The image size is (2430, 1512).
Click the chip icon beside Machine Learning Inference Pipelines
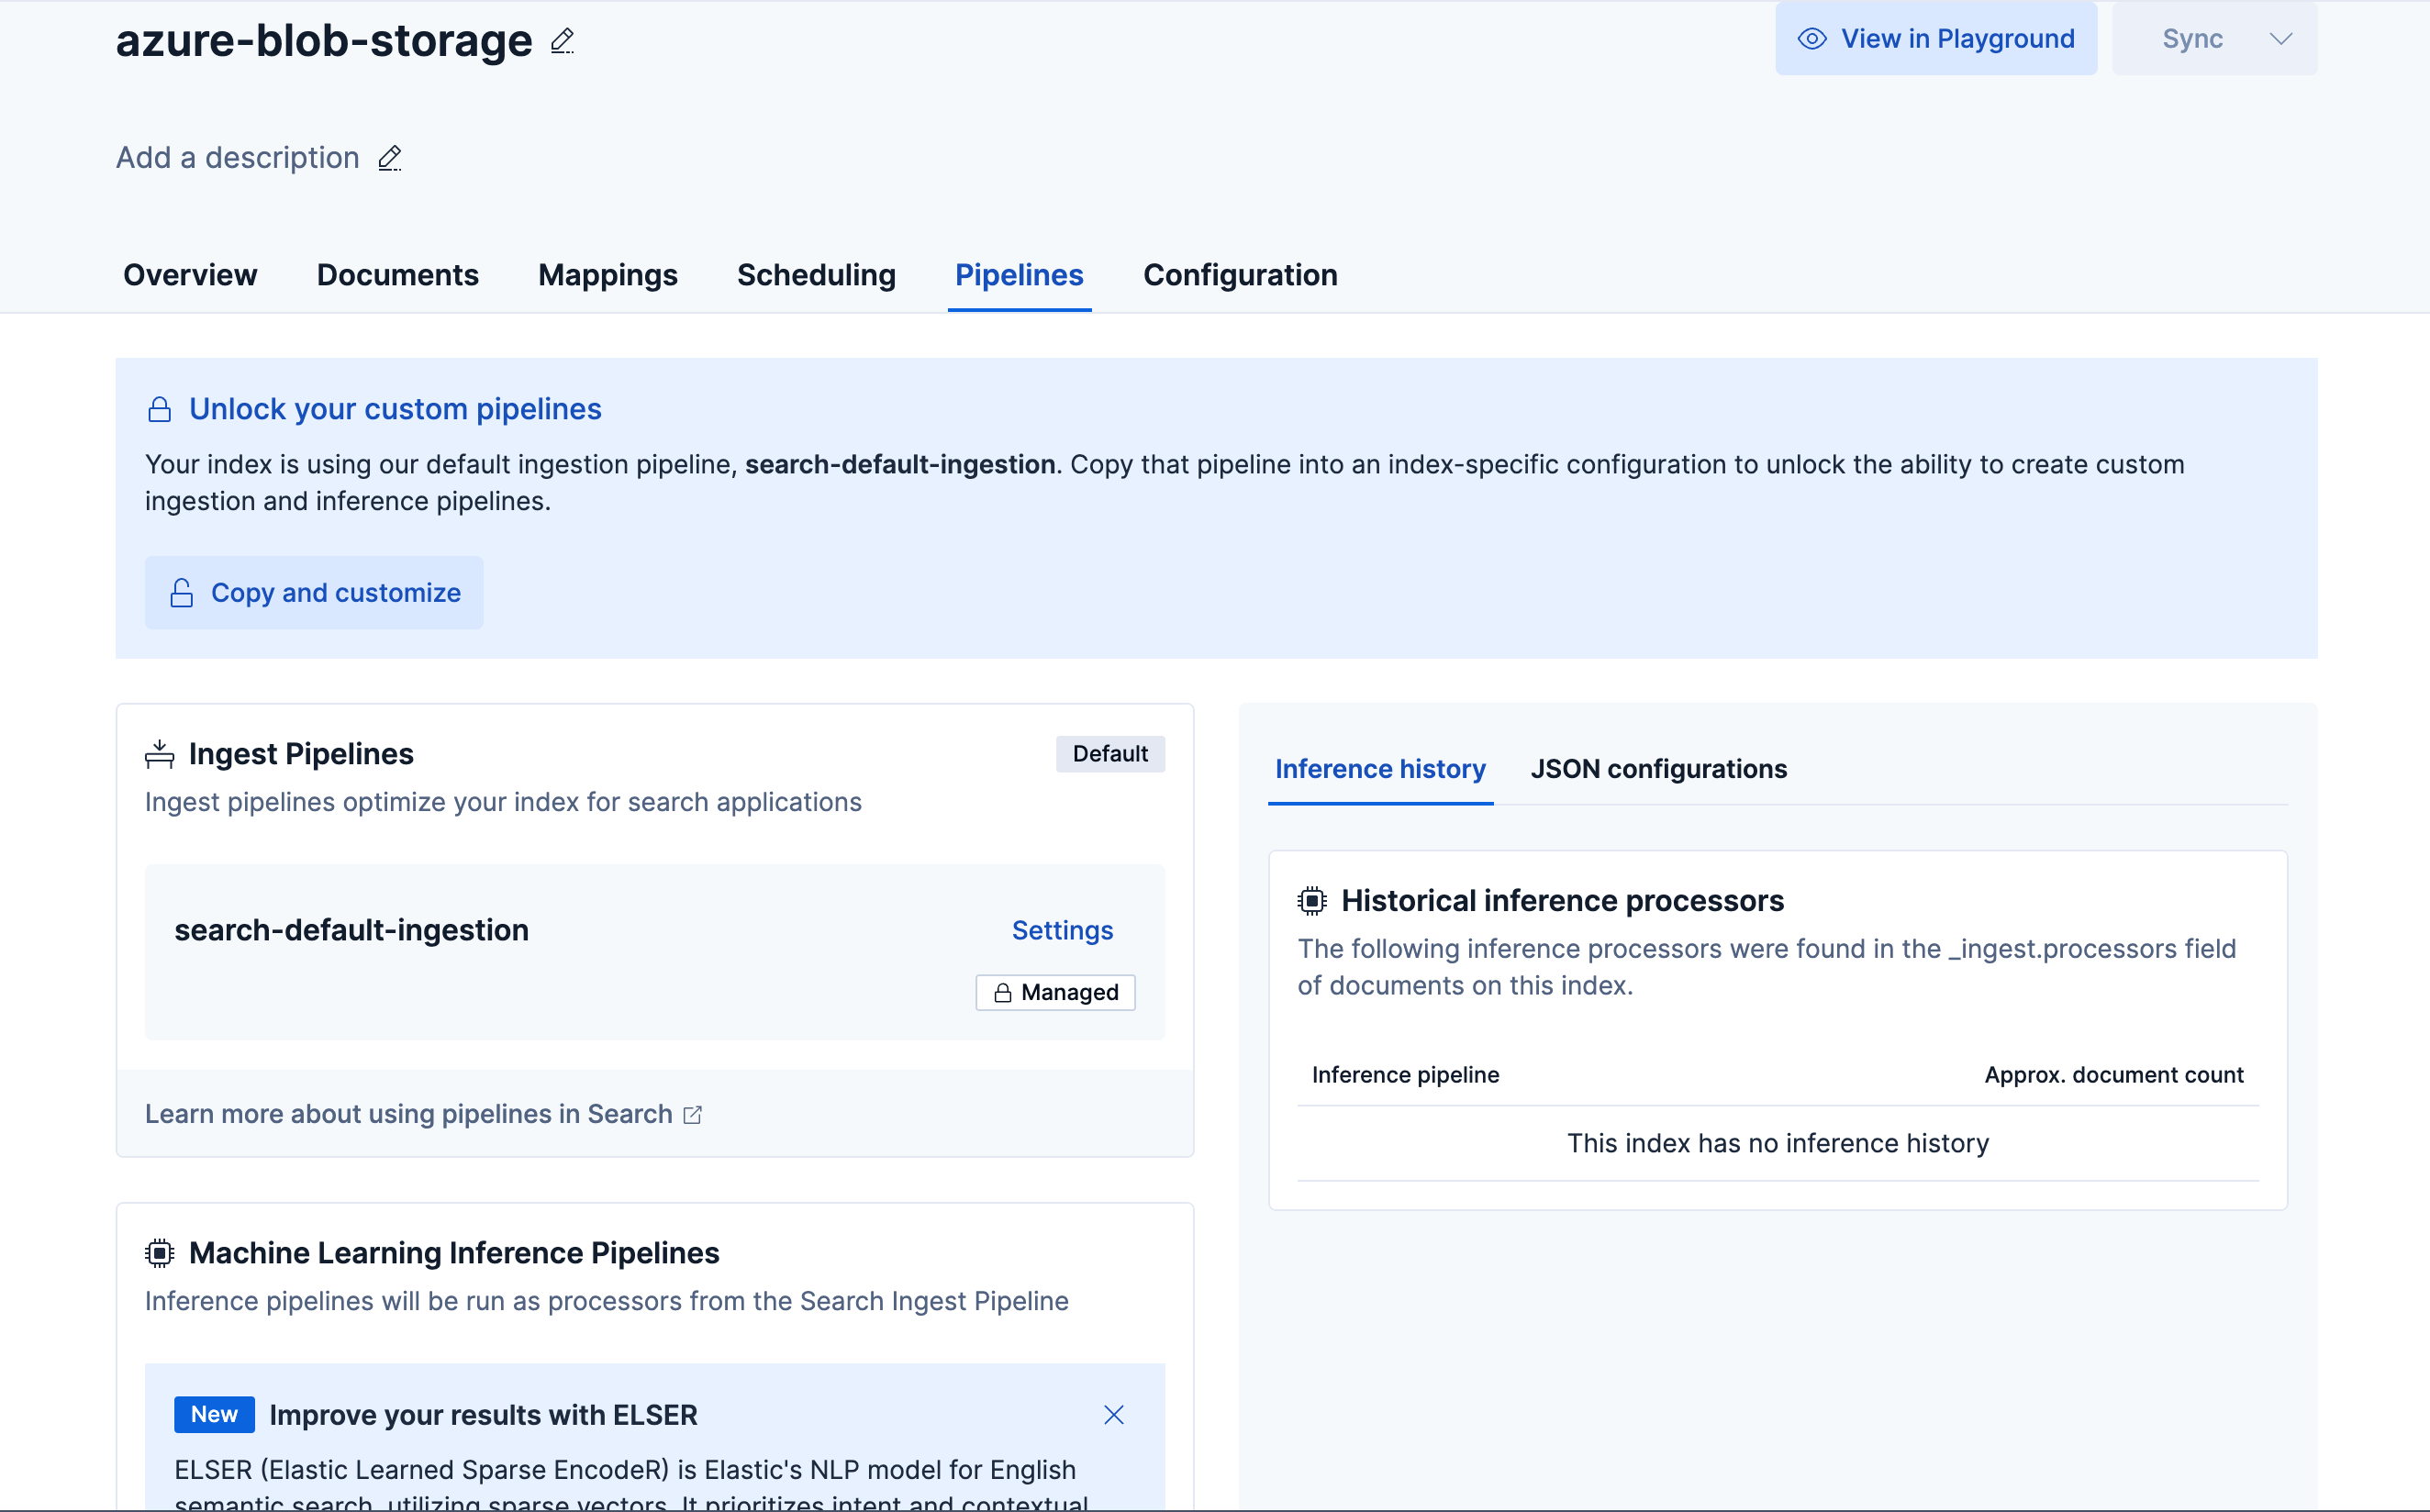160,1253
